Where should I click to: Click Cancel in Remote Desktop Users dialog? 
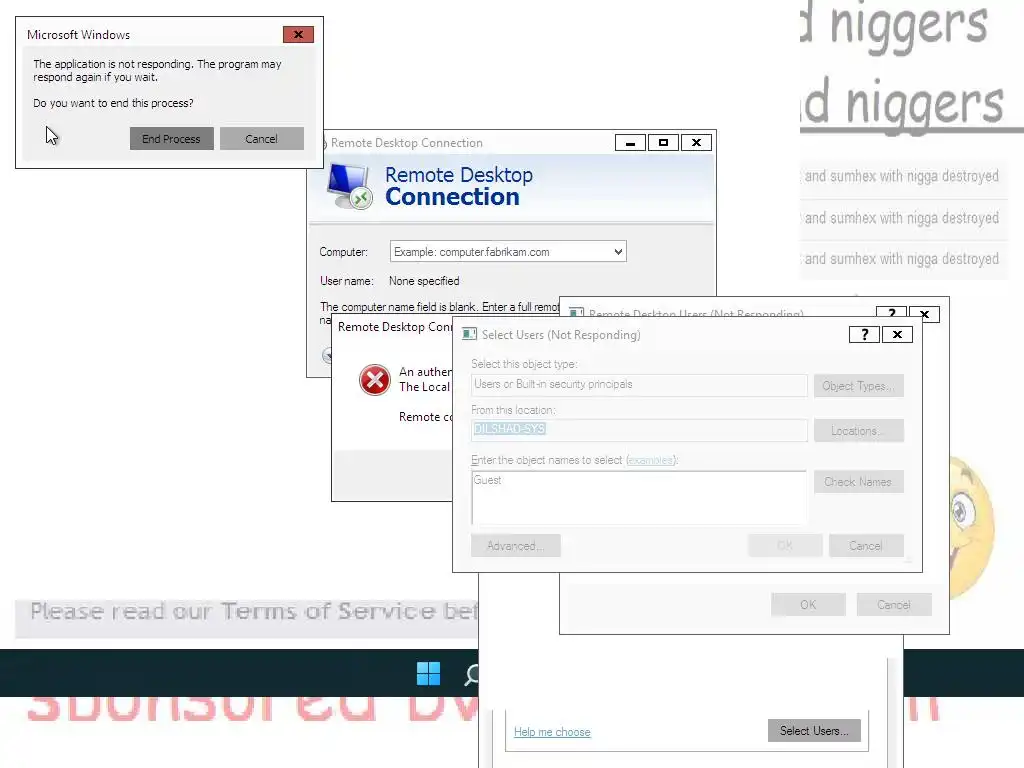click(x=894, y=605)
